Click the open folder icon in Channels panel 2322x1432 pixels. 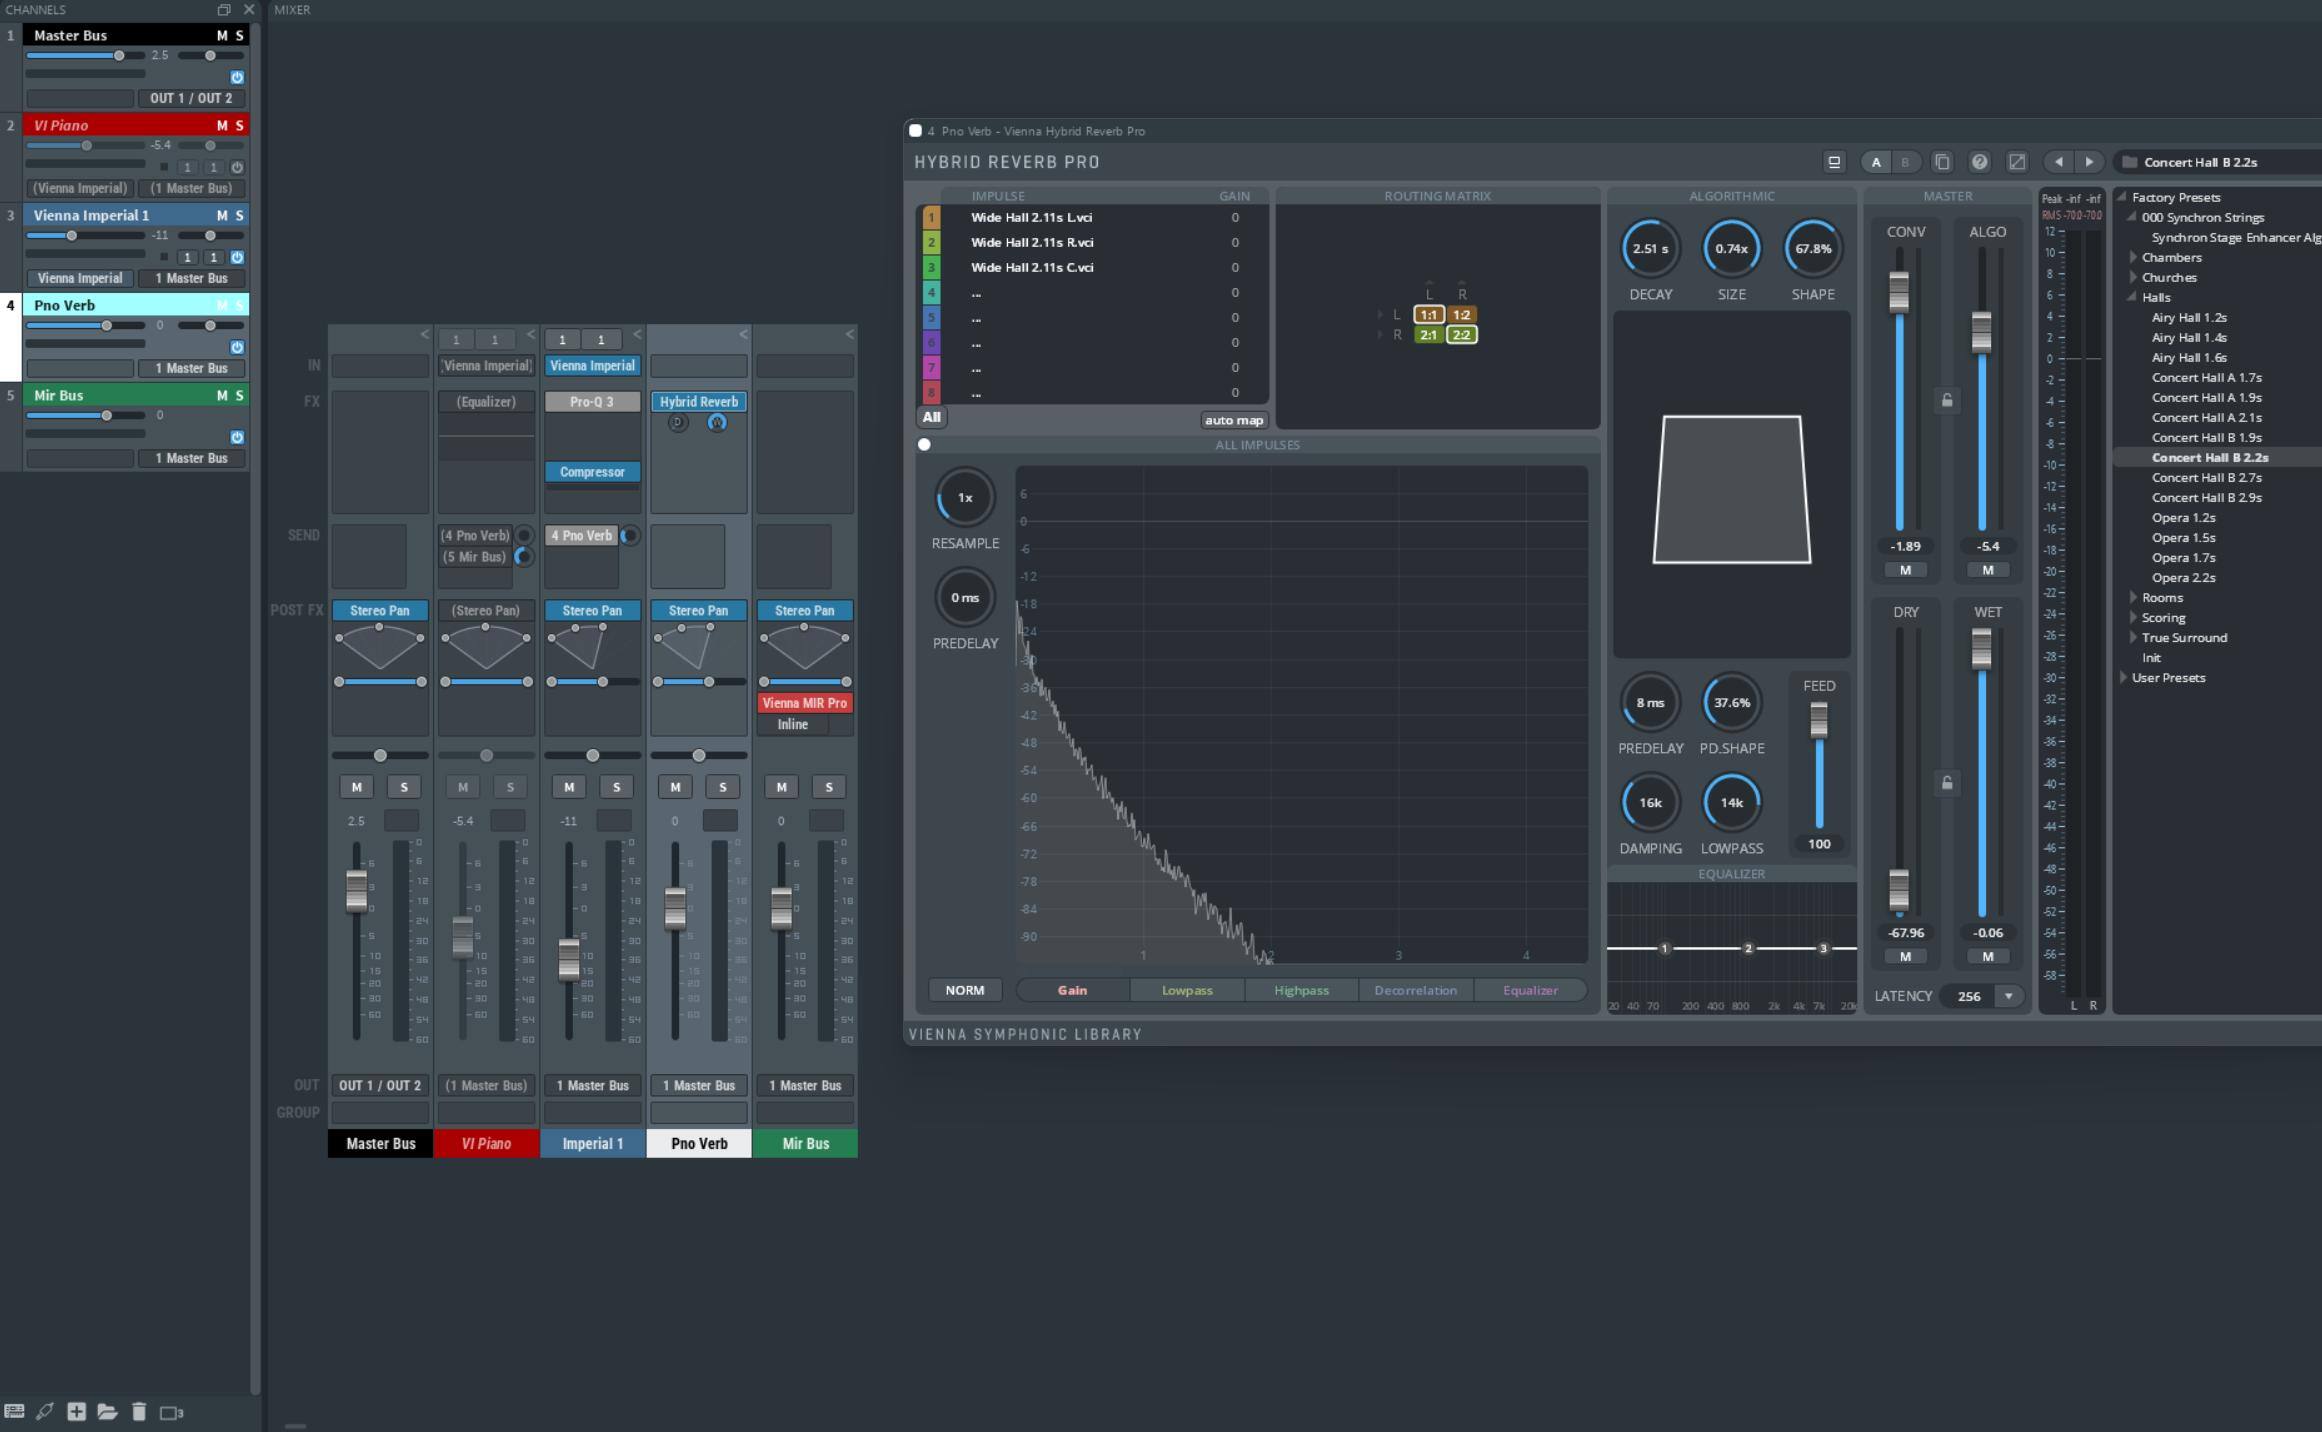pyautogui.click(x=107, y=1411)
